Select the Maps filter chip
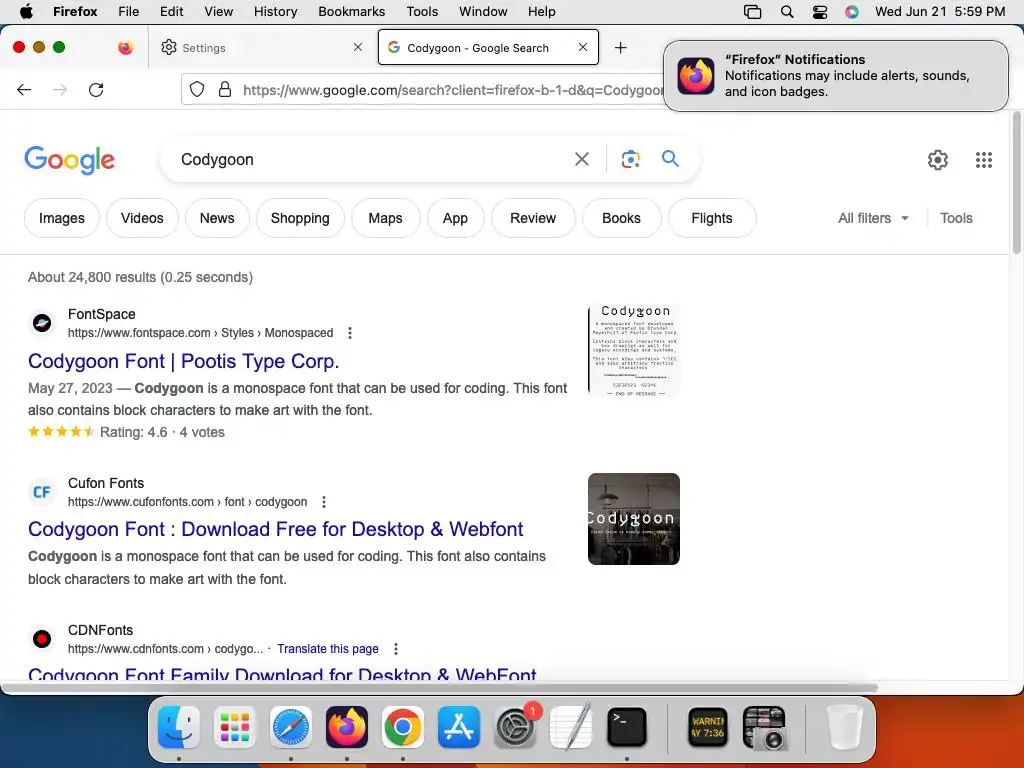The image size is (1024, 768). tap(385, 218)
